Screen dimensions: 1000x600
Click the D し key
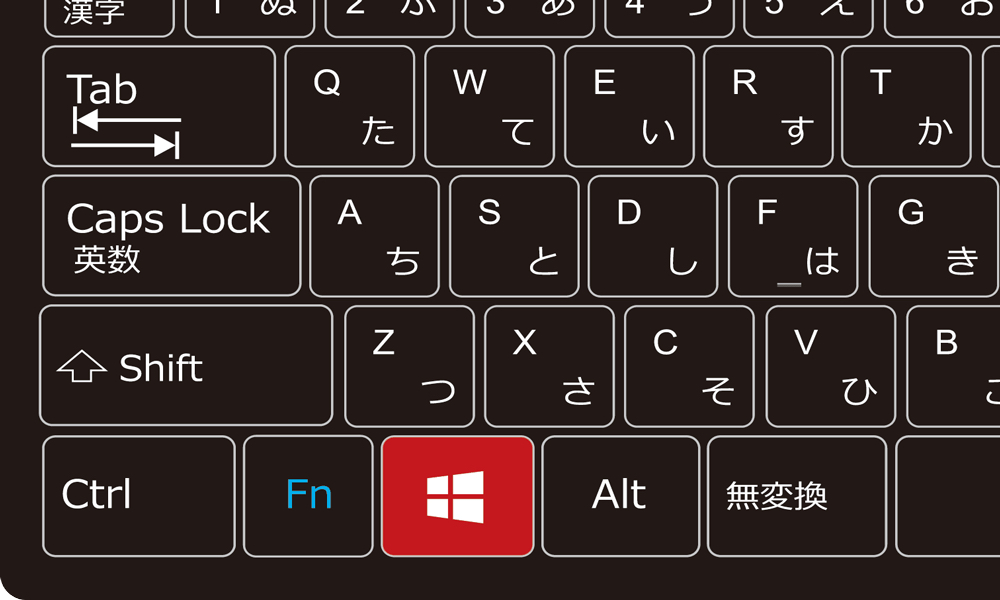click(x=653, y=236)
